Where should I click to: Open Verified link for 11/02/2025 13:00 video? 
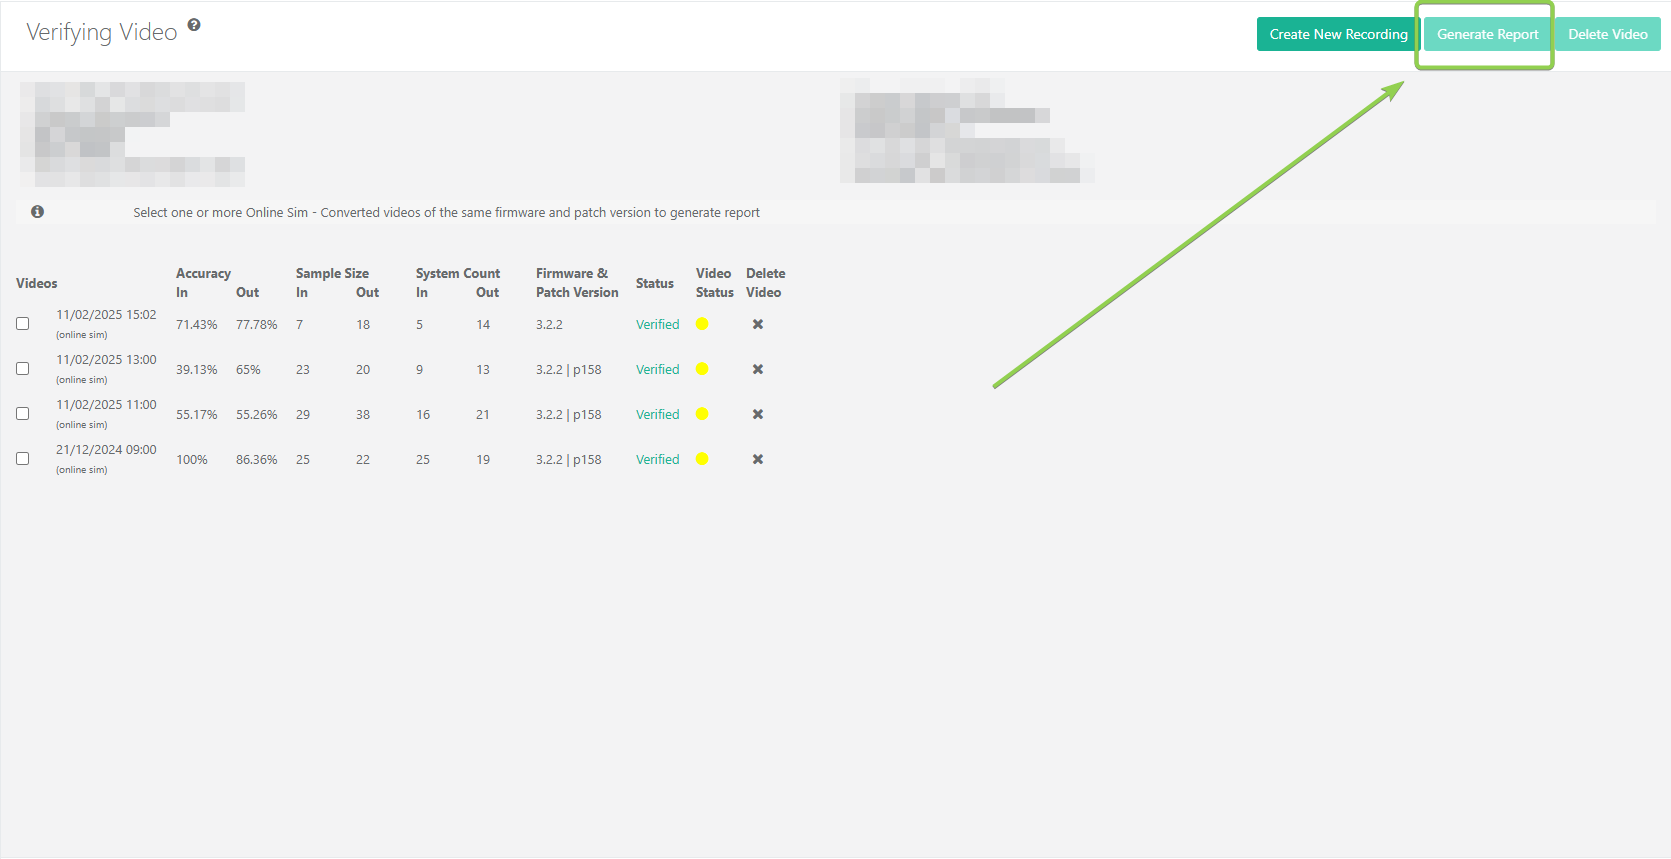[x=657, y=370]
